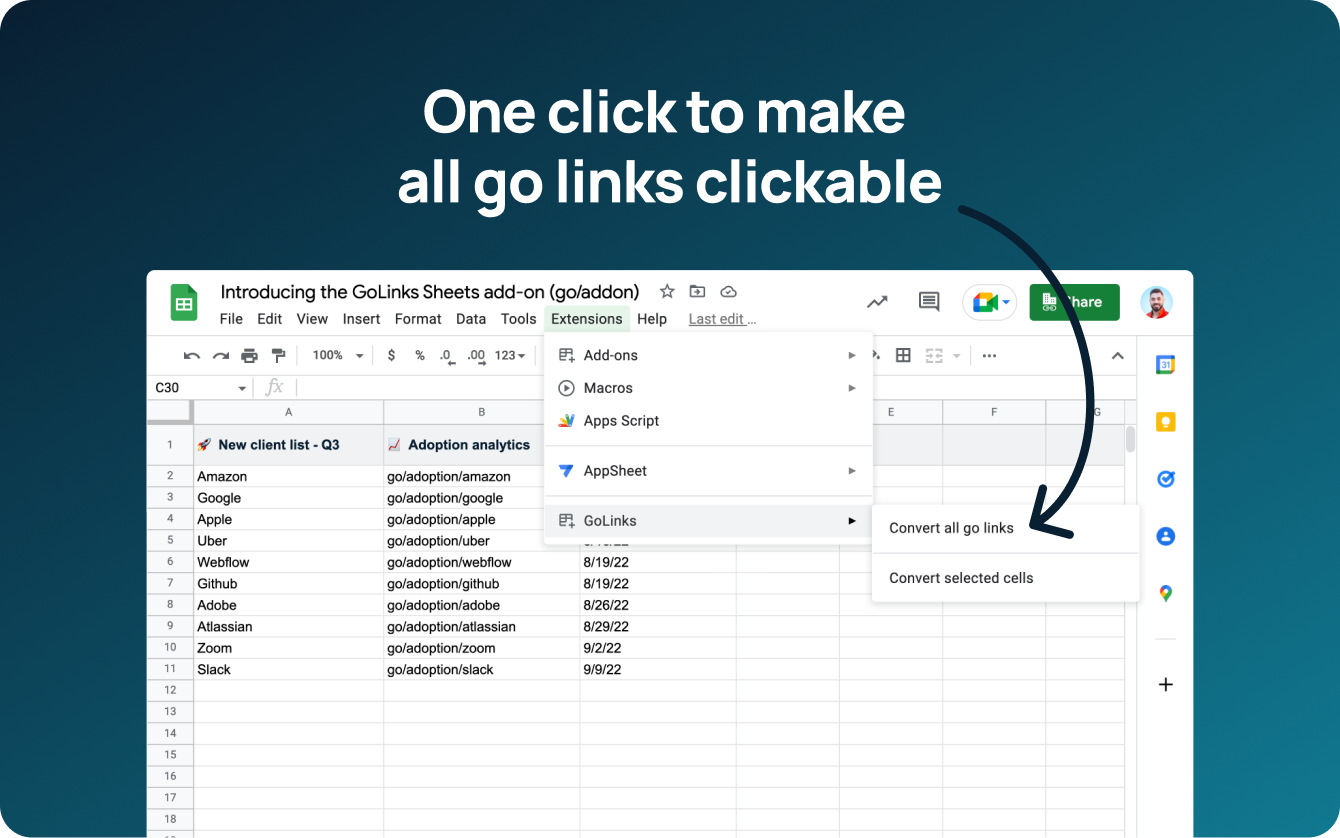Undo the last action
The height and width of the screenshot is (838, 1340).
pos(191,355)
